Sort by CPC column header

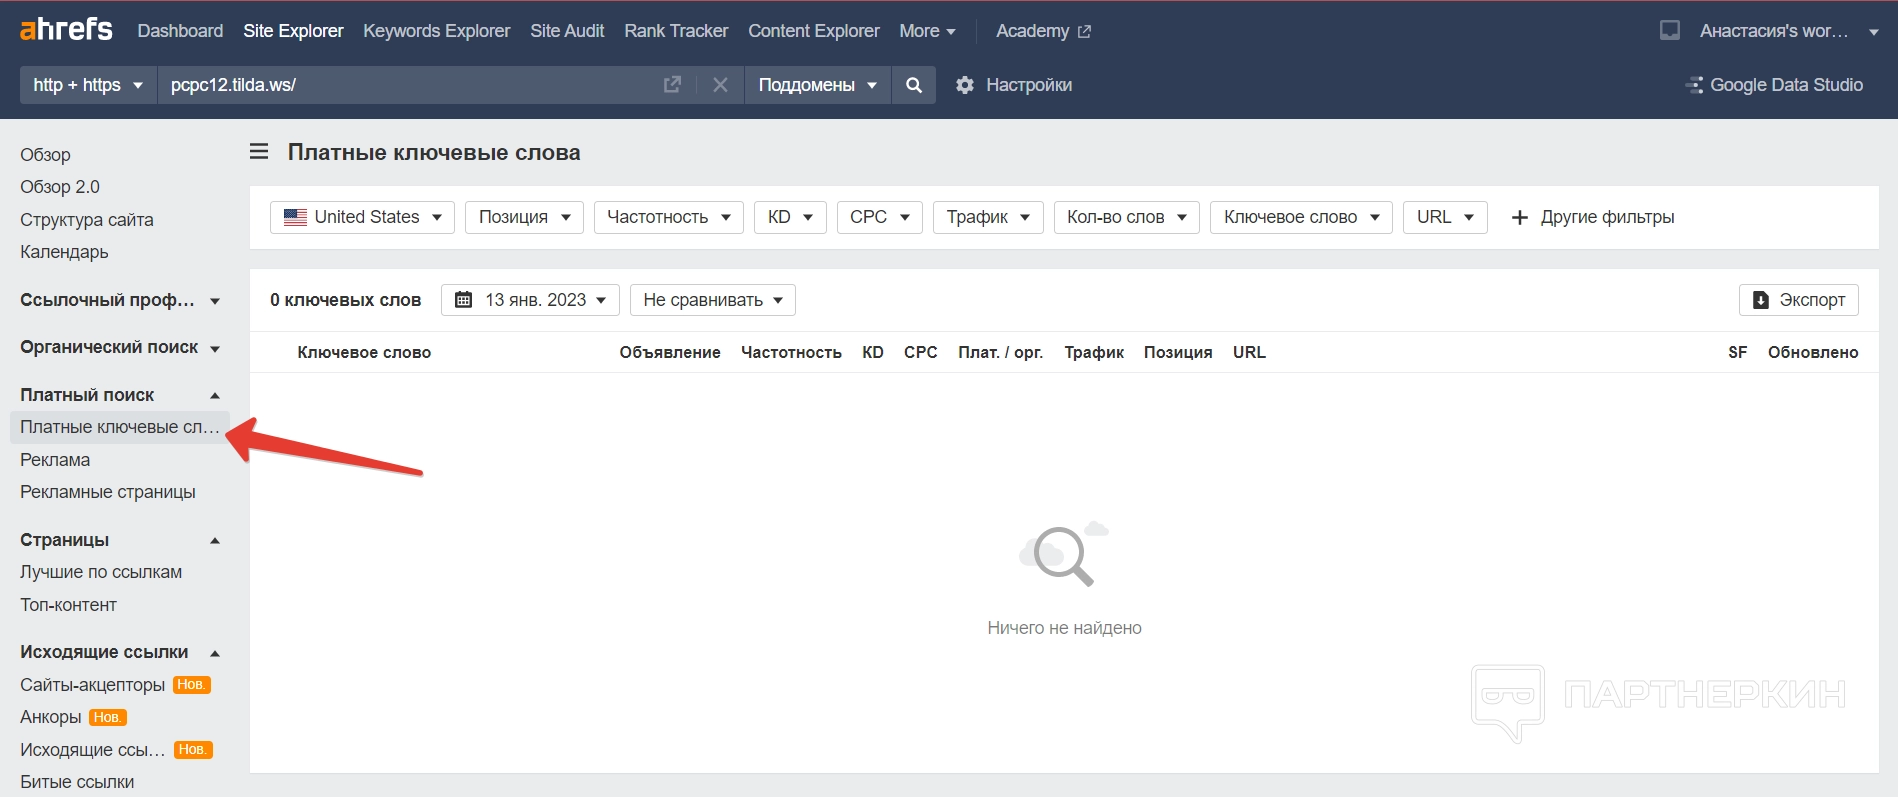pos(921,352)
